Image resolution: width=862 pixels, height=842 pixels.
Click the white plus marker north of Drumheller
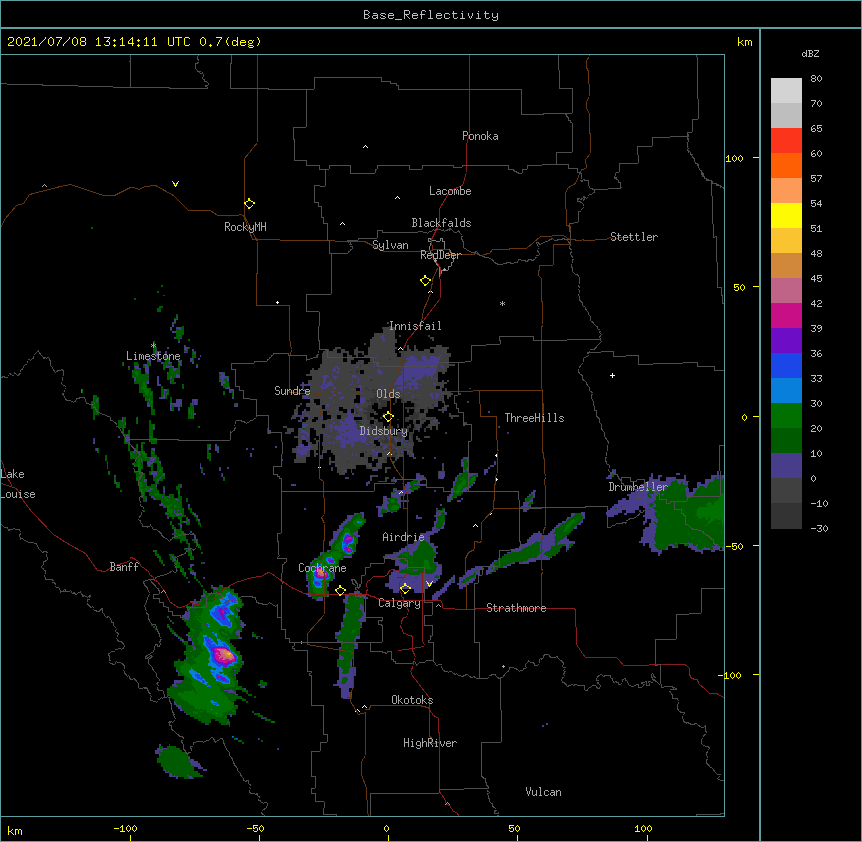tap(612, 375)
